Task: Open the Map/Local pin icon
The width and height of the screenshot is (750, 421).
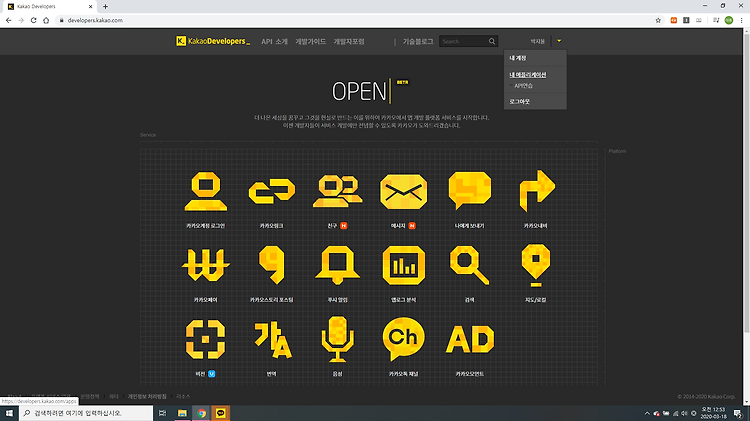Action: [536, 265]
